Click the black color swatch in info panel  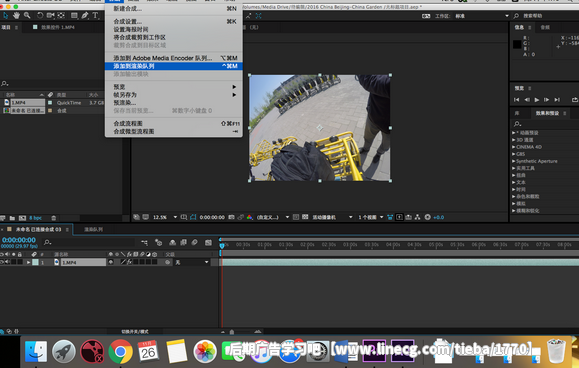pos(517,44)
